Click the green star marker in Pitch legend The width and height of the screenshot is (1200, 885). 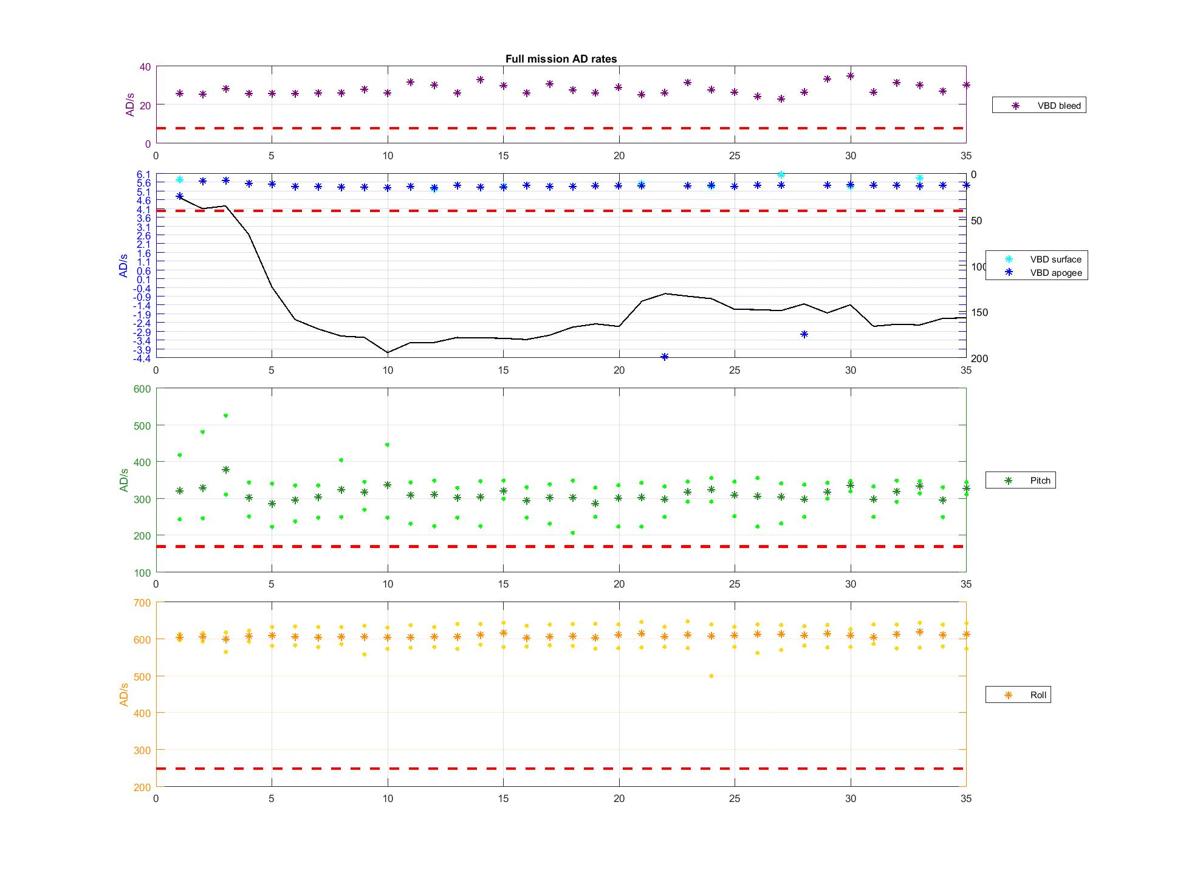[1008, 481]
